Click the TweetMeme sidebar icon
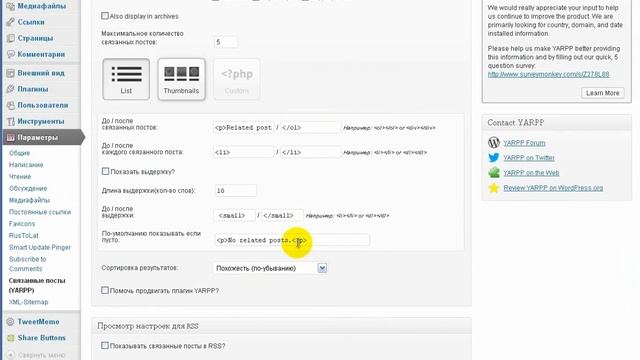 click(x=11, y=322)
